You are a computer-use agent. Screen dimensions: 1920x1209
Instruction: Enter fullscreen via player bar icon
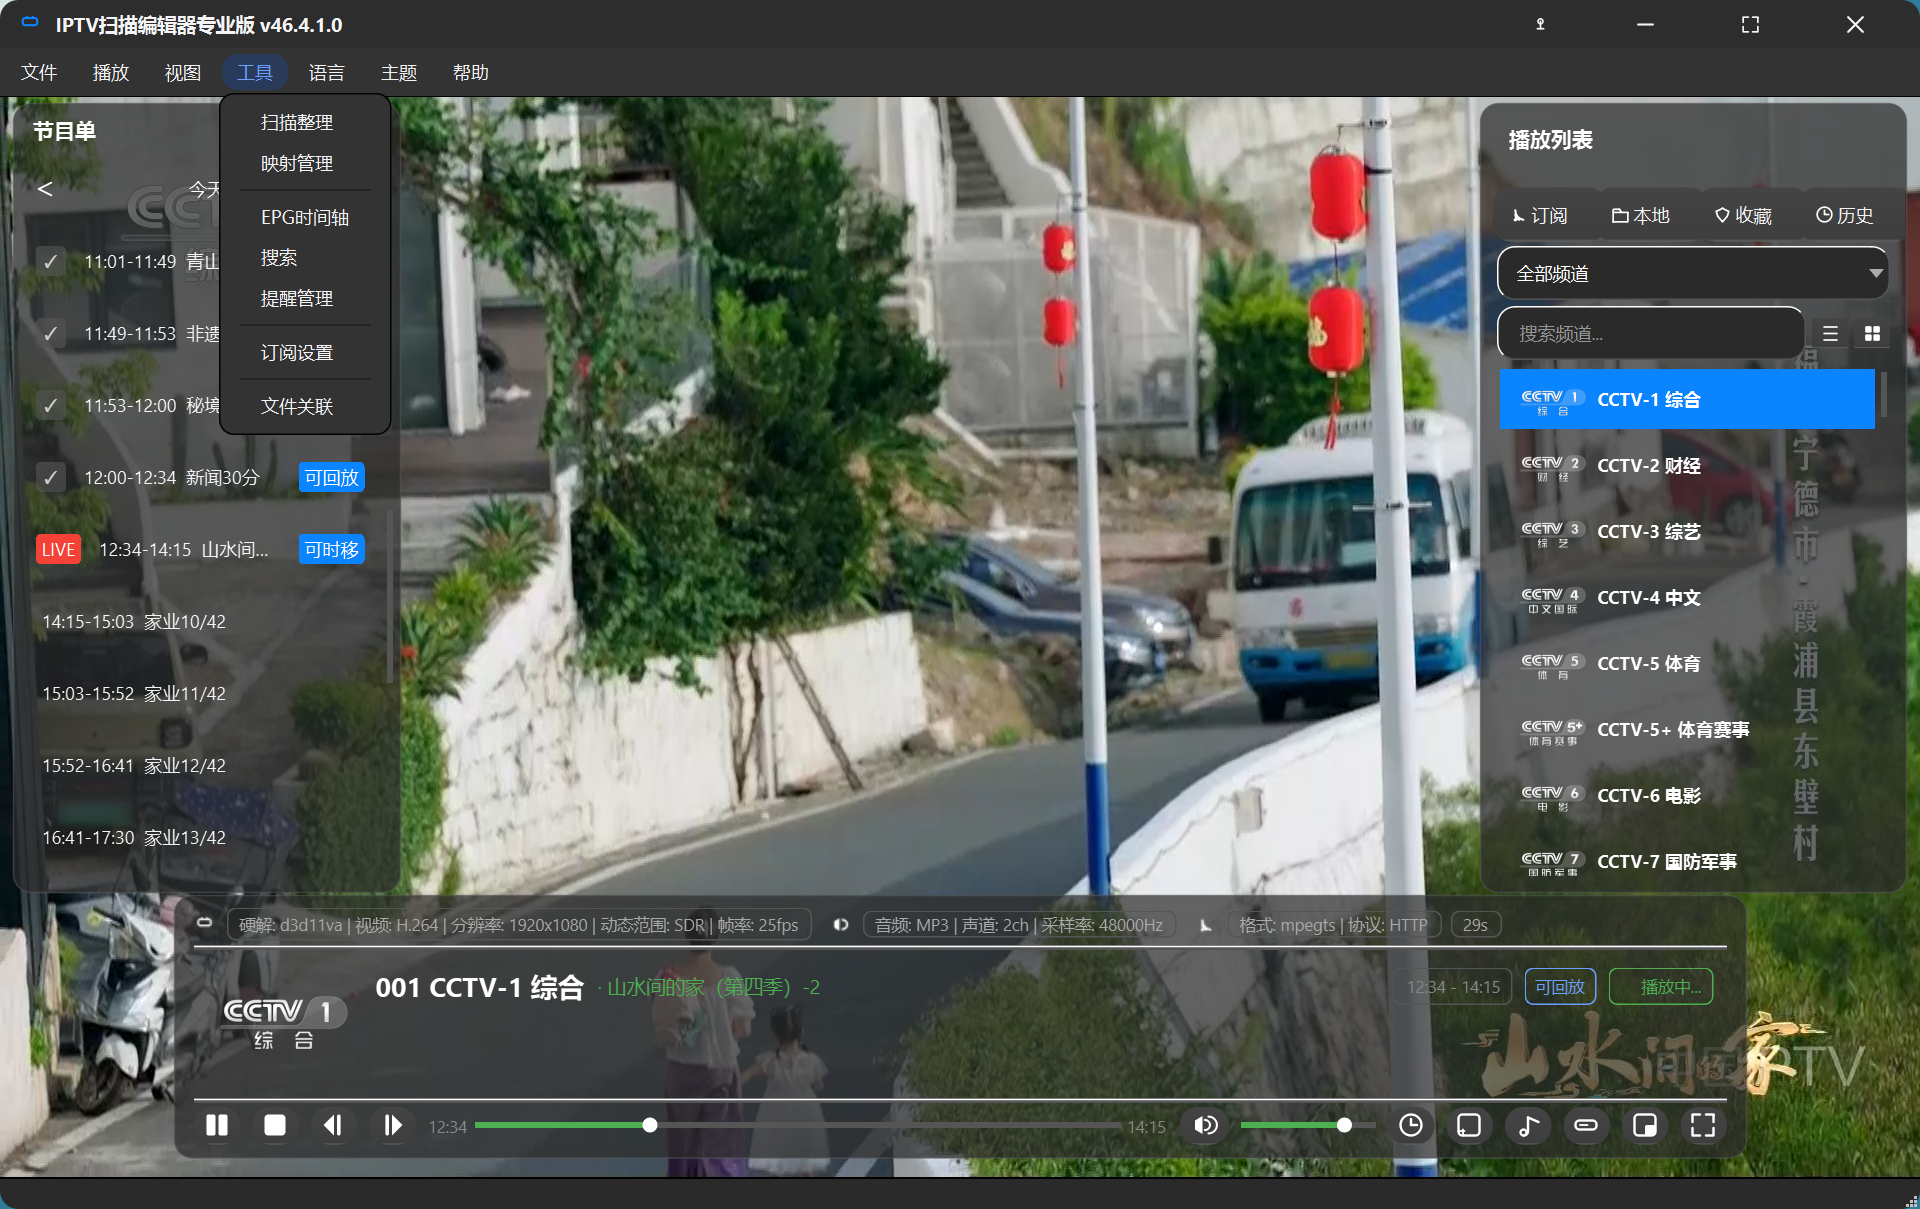[x=1703, y=1126]
